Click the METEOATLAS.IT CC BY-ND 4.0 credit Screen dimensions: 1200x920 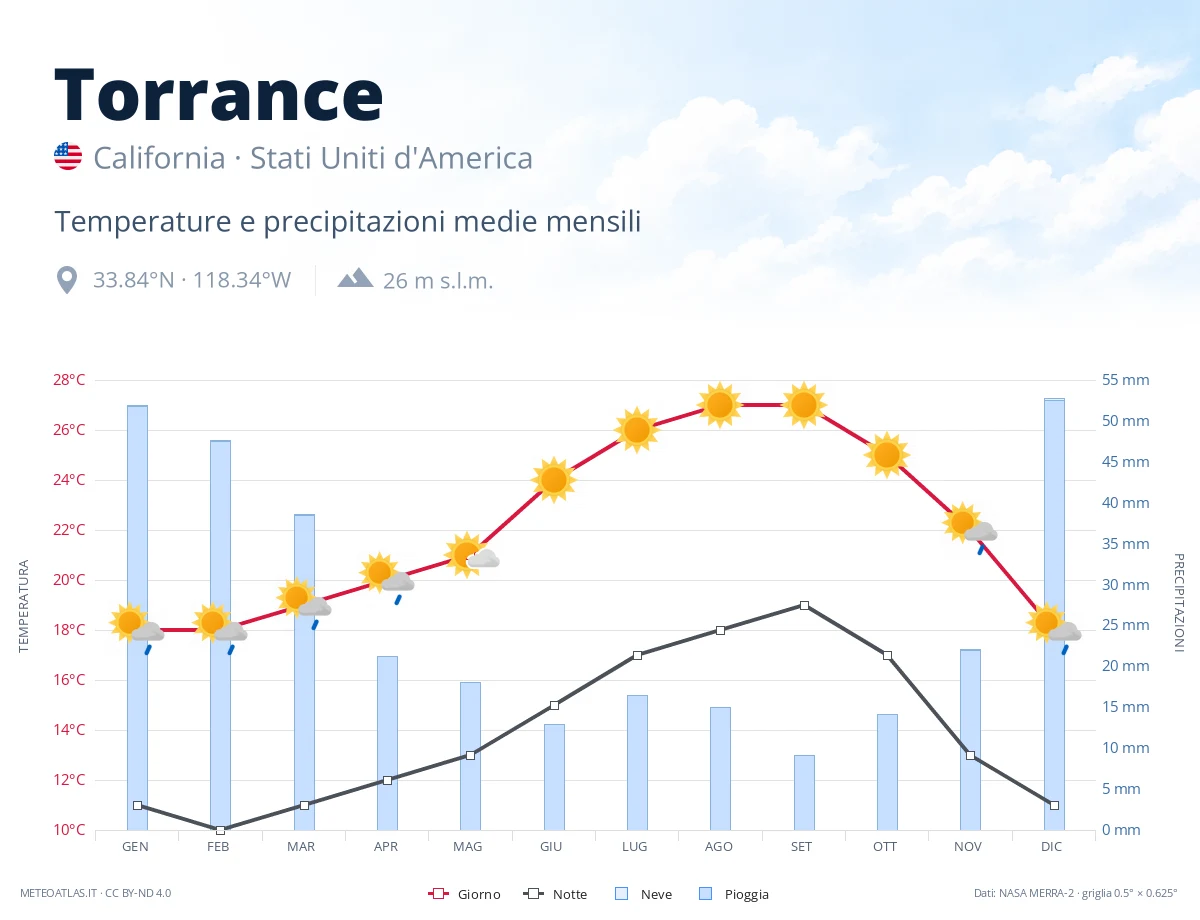[x=96, y=893]
